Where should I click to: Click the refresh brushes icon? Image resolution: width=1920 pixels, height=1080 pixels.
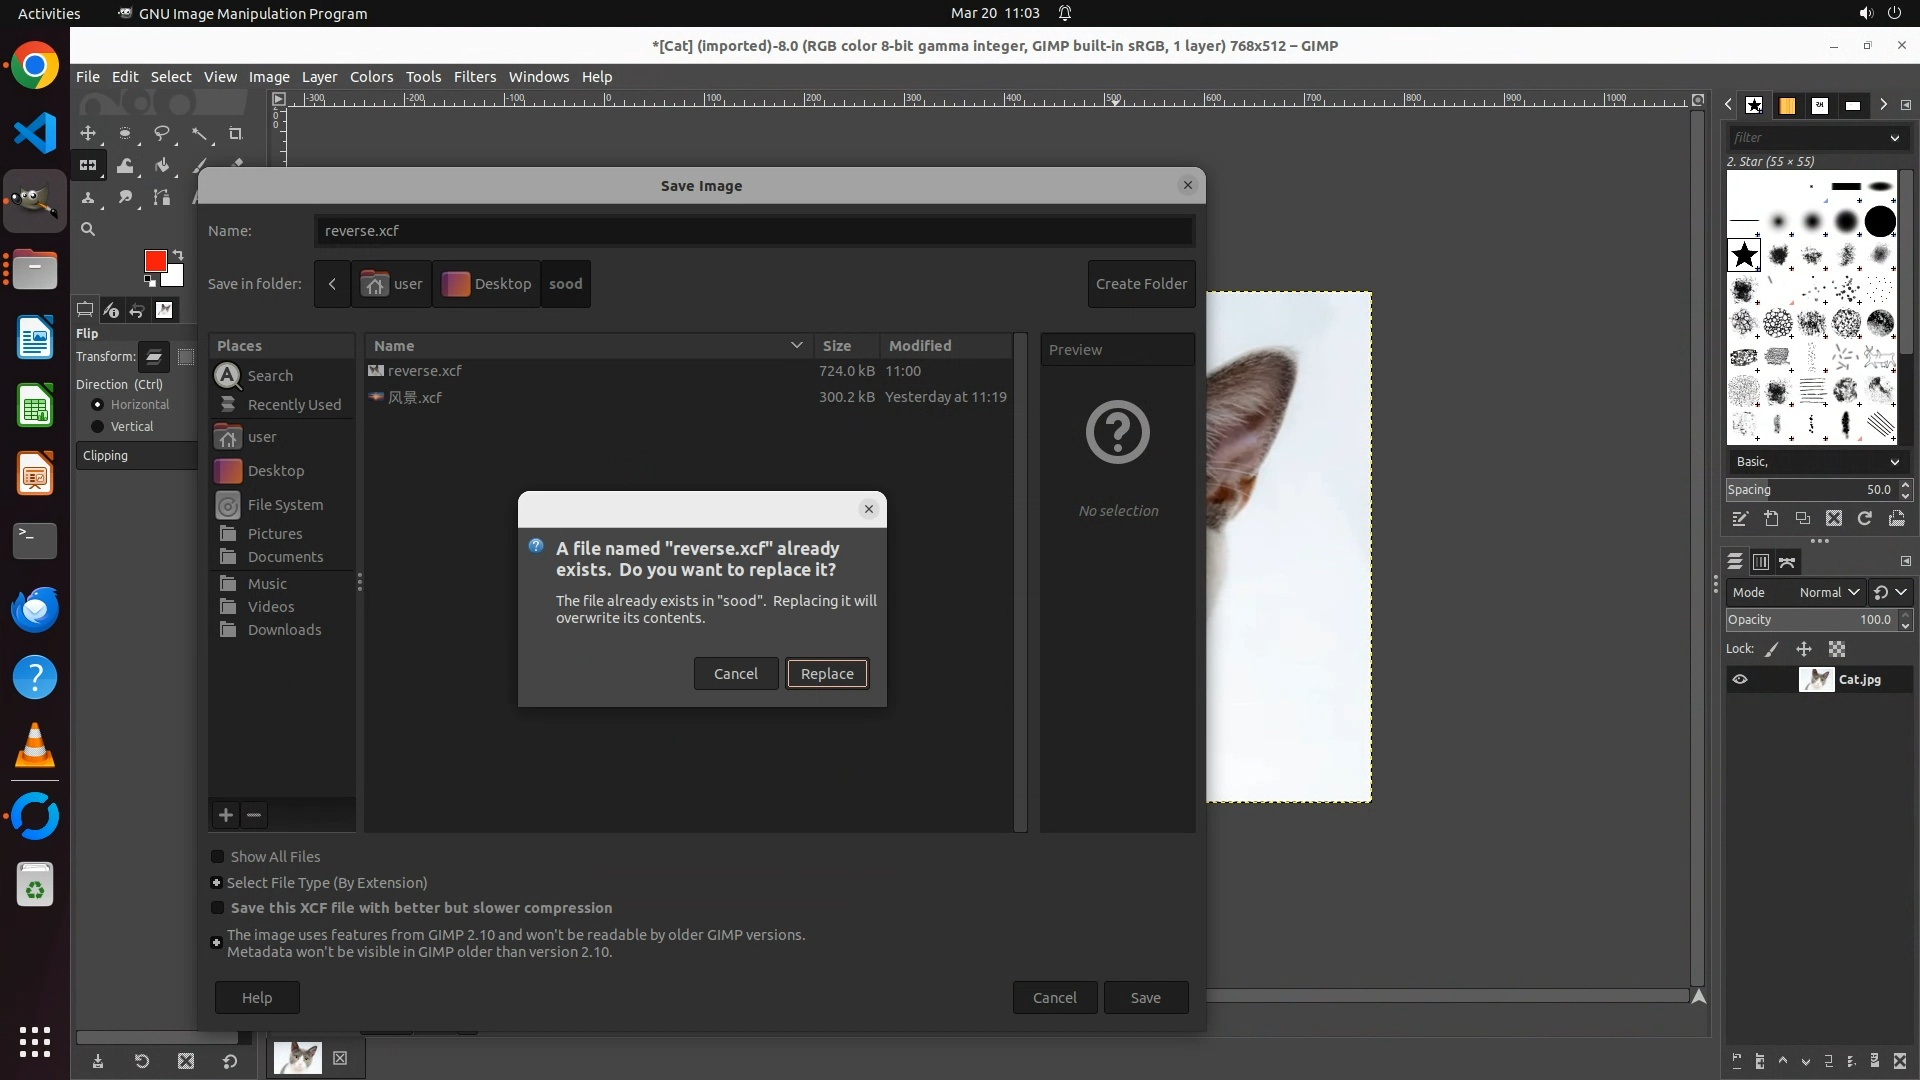coord(1865,518)
